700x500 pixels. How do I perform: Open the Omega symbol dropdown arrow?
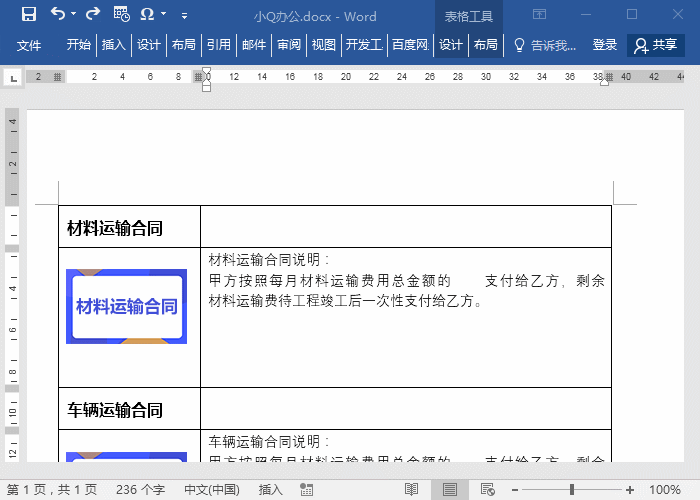pyautogui.click(x=163, y=14)
